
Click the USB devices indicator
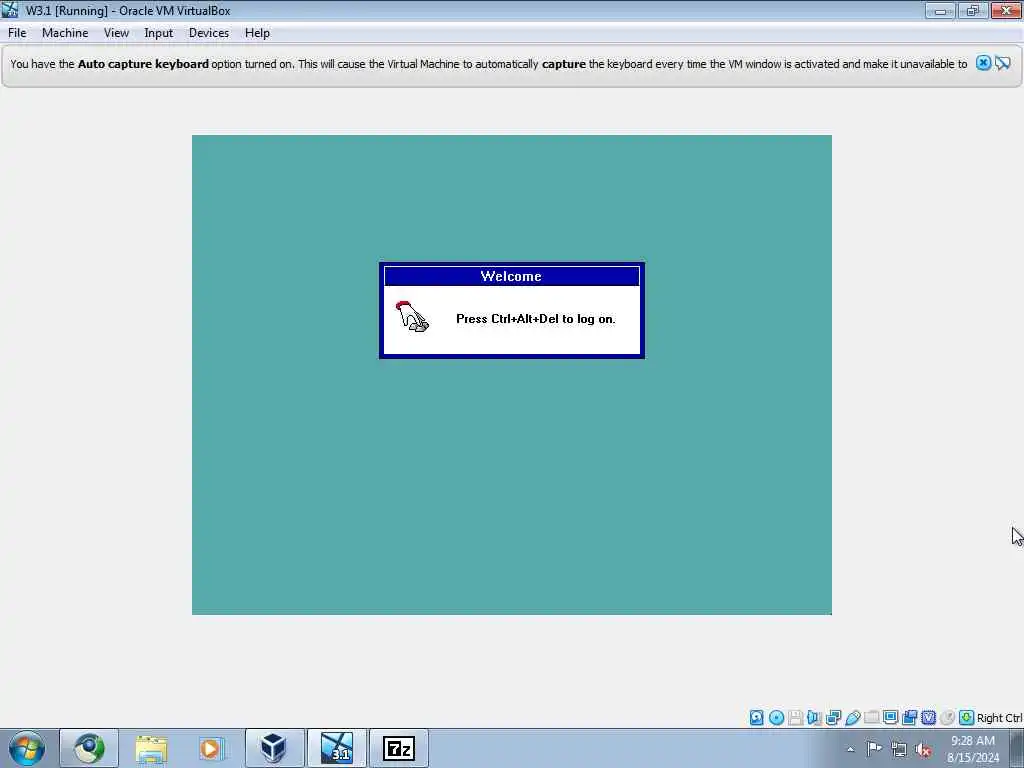pyautogui.click(x=852, y=718)
